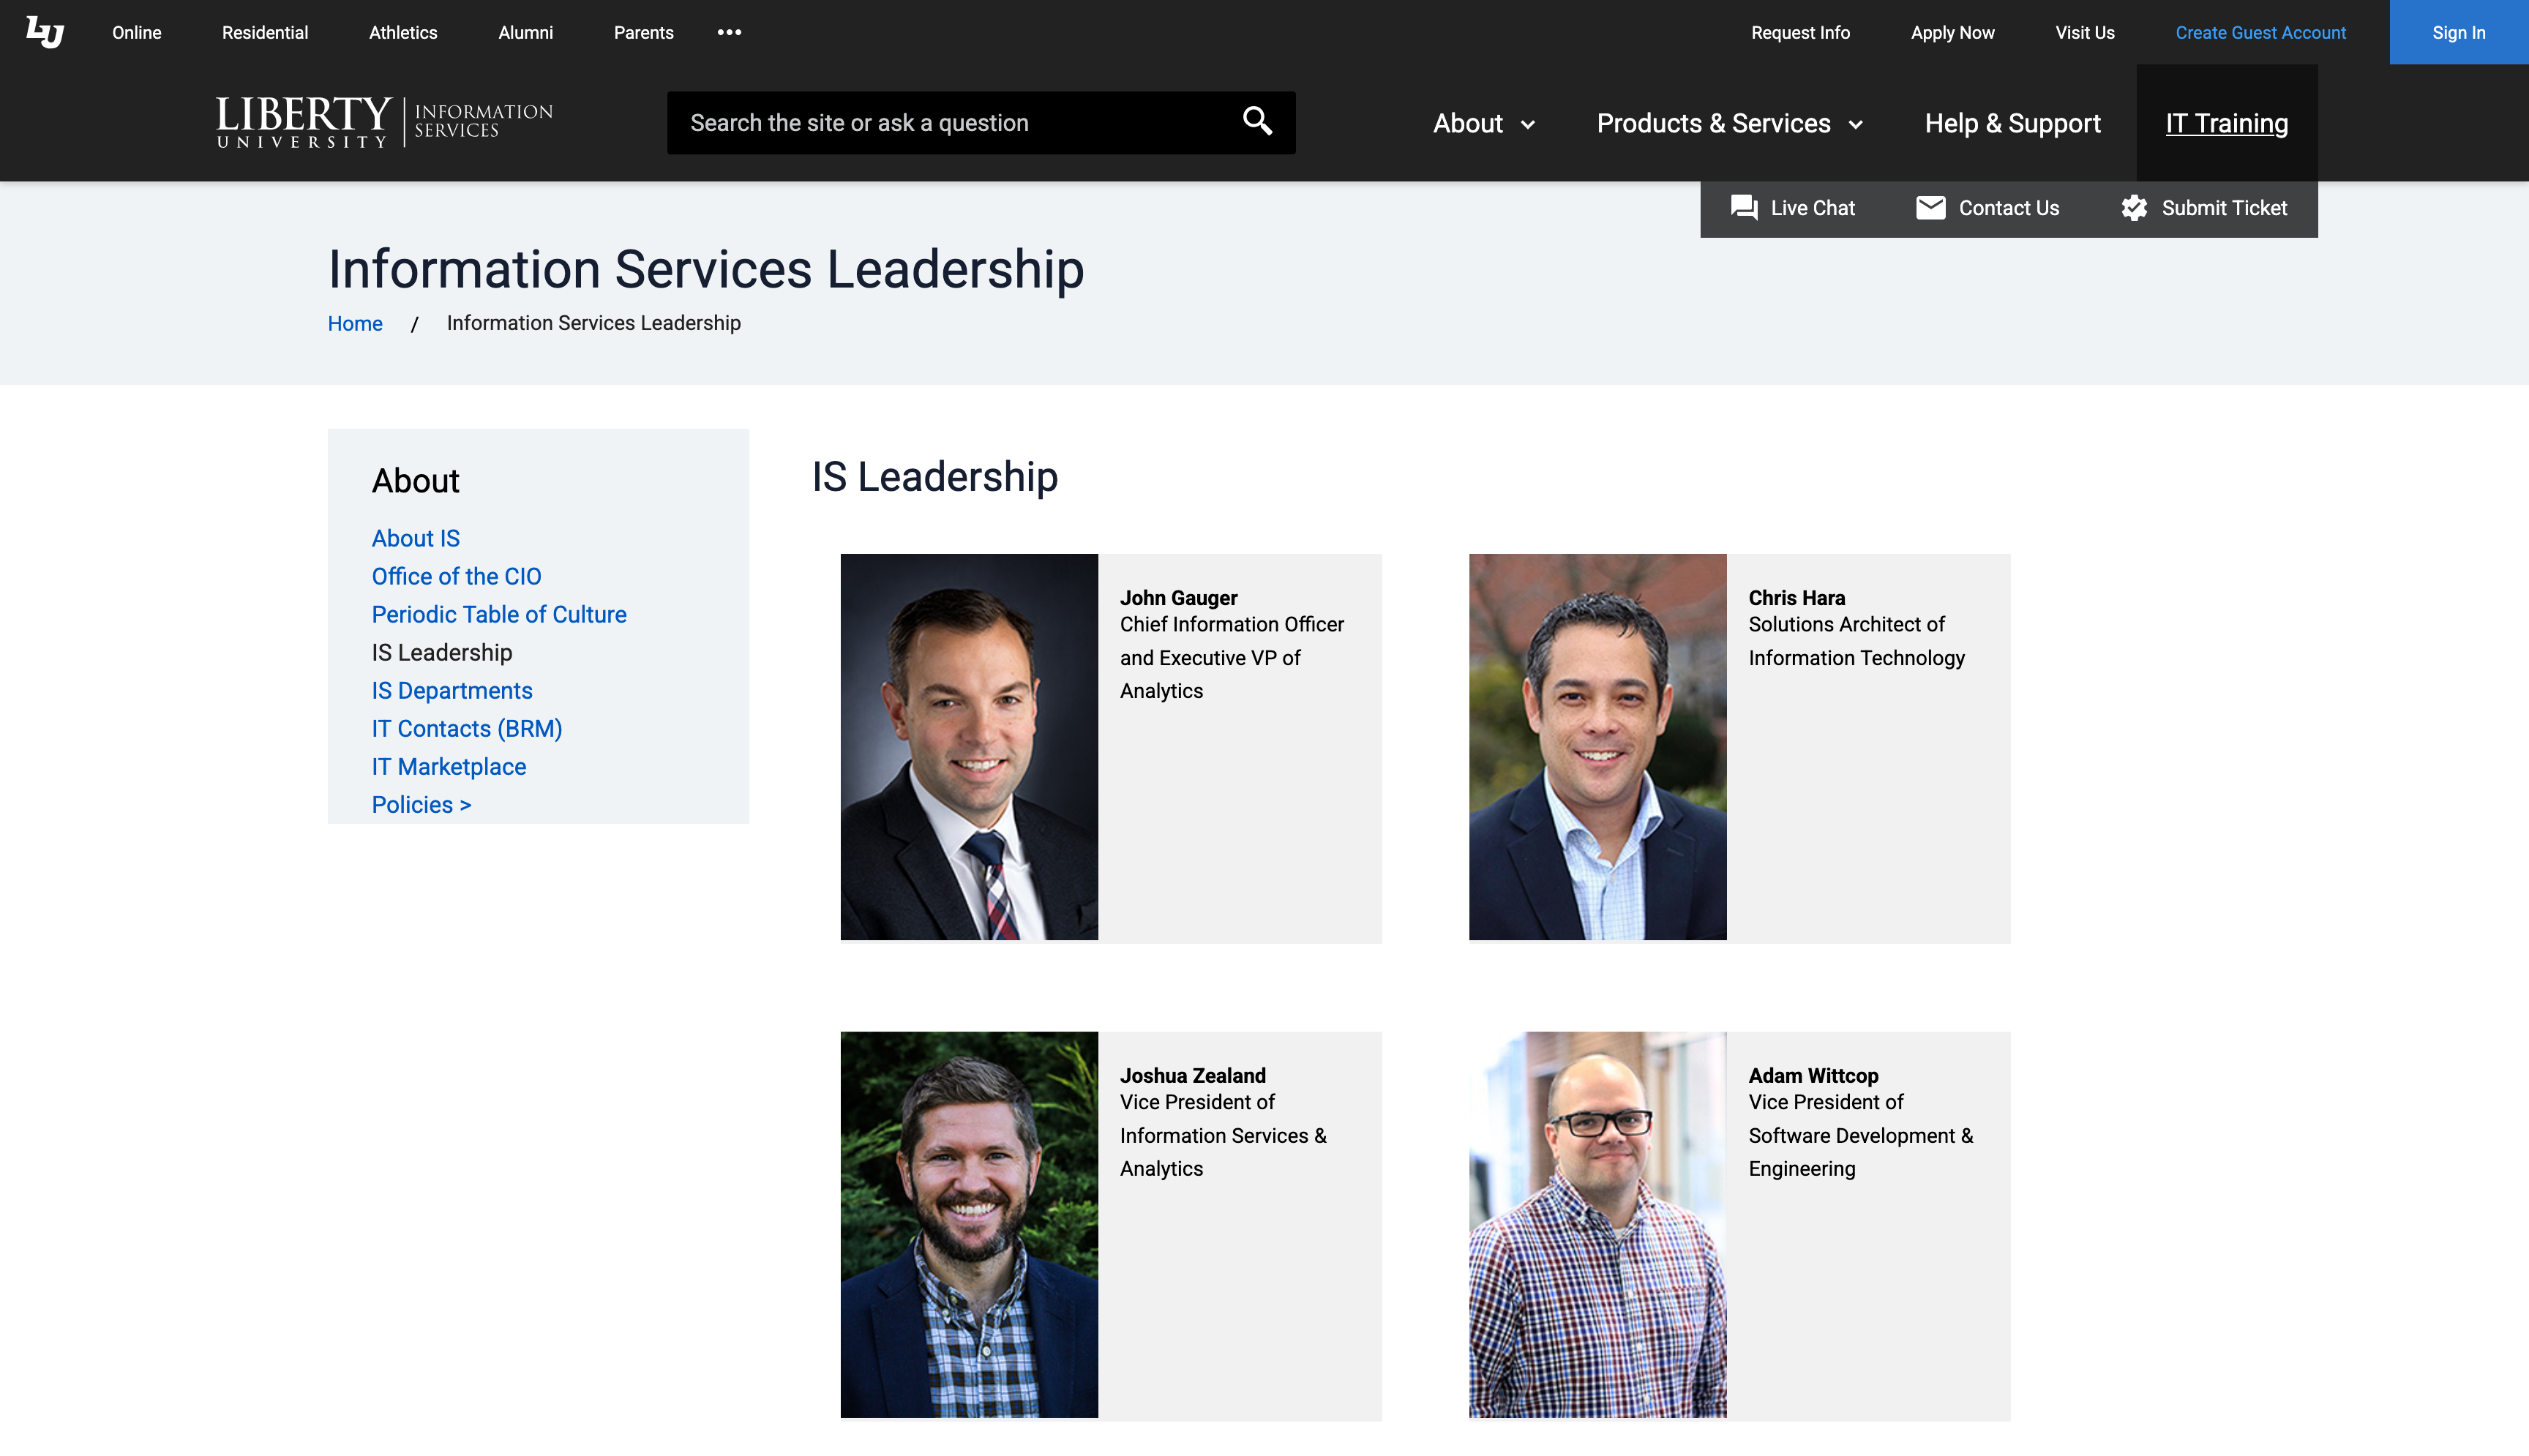2529x1456 pixels.
Task: Click the IS Leadership section heading
Action: click(x=934, y=476)
